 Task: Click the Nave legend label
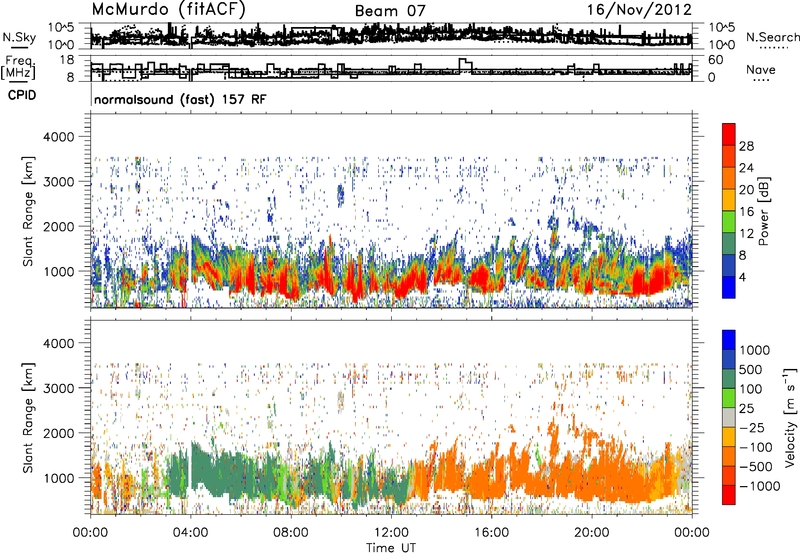pyautogui.click(x=760, y=69)
